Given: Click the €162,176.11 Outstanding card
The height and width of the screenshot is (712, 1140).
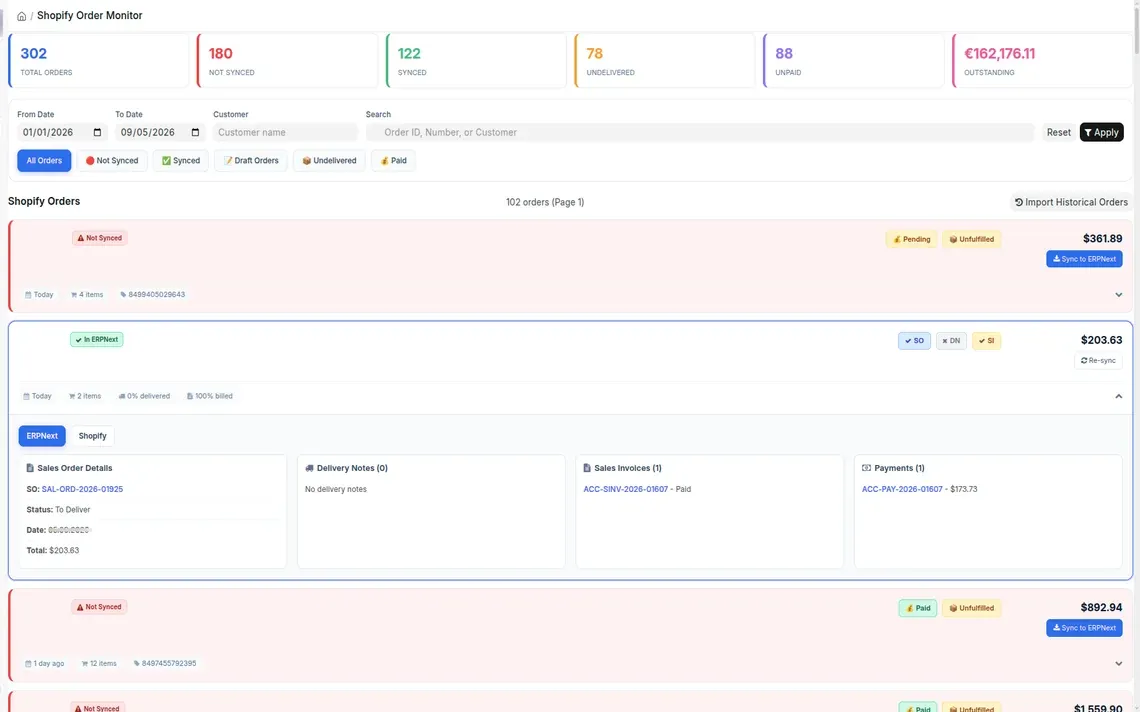Looking at the screenshot, I should pos(1043,60).
